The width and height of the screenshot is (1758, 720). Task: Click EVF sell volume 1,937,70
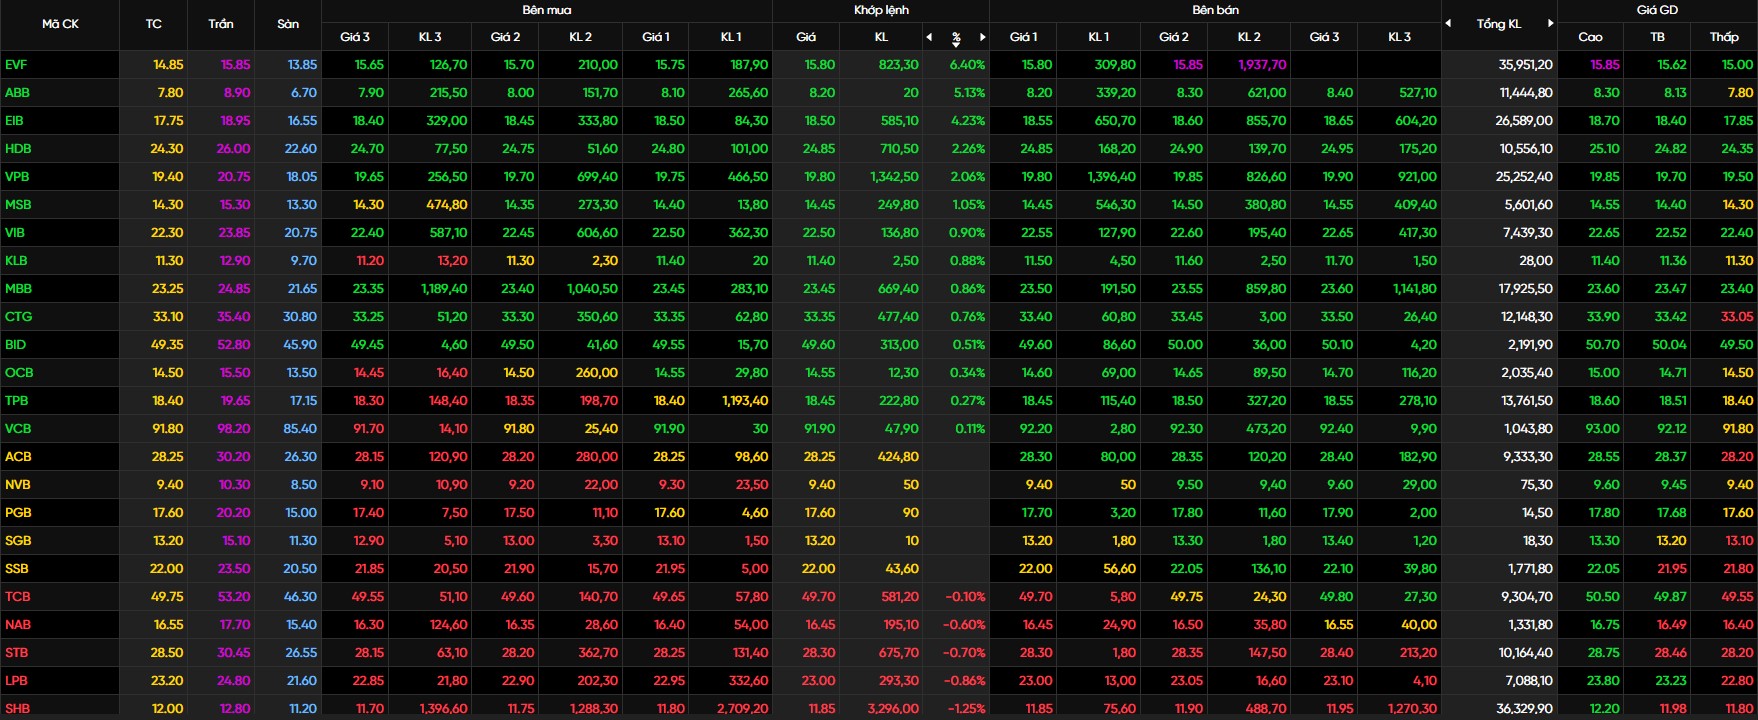pyautogui.click(x=1262, y=64)
